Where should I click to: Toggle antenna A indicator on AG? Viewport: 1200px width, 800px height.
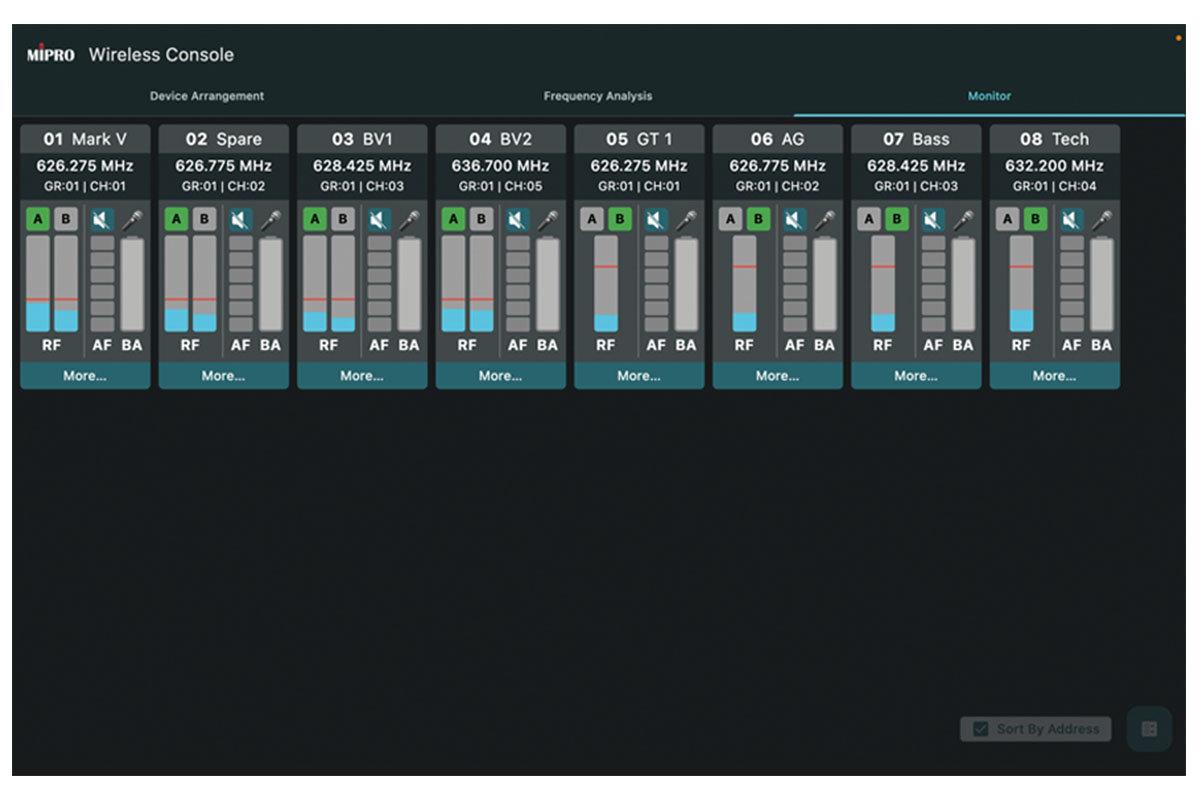pyautogui.click(x=730, y=220)
